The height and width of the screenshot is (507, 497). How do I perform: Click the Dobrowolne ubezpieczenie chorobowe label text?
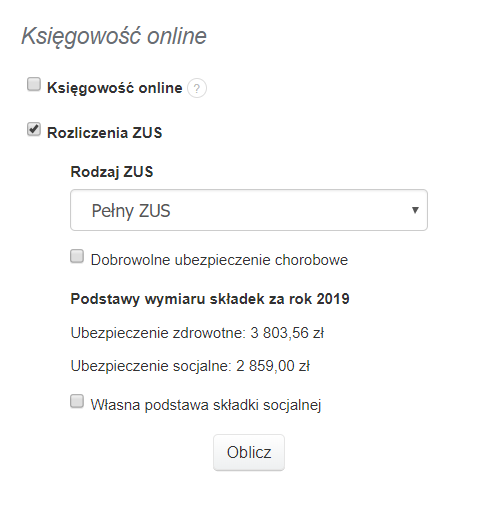(x=219, y=260)
